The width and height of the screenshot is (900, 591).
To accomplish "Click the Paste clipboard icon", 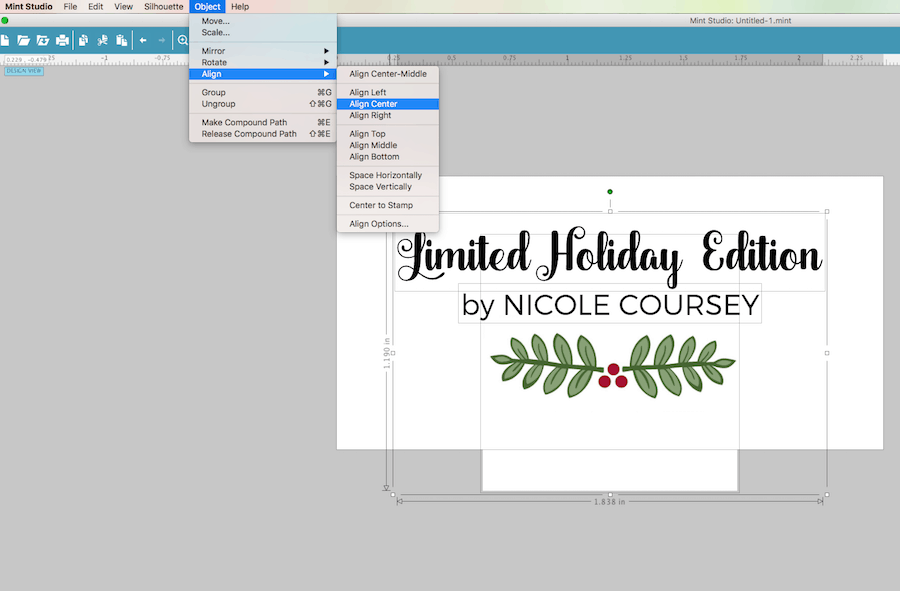I will coord(121,40).
